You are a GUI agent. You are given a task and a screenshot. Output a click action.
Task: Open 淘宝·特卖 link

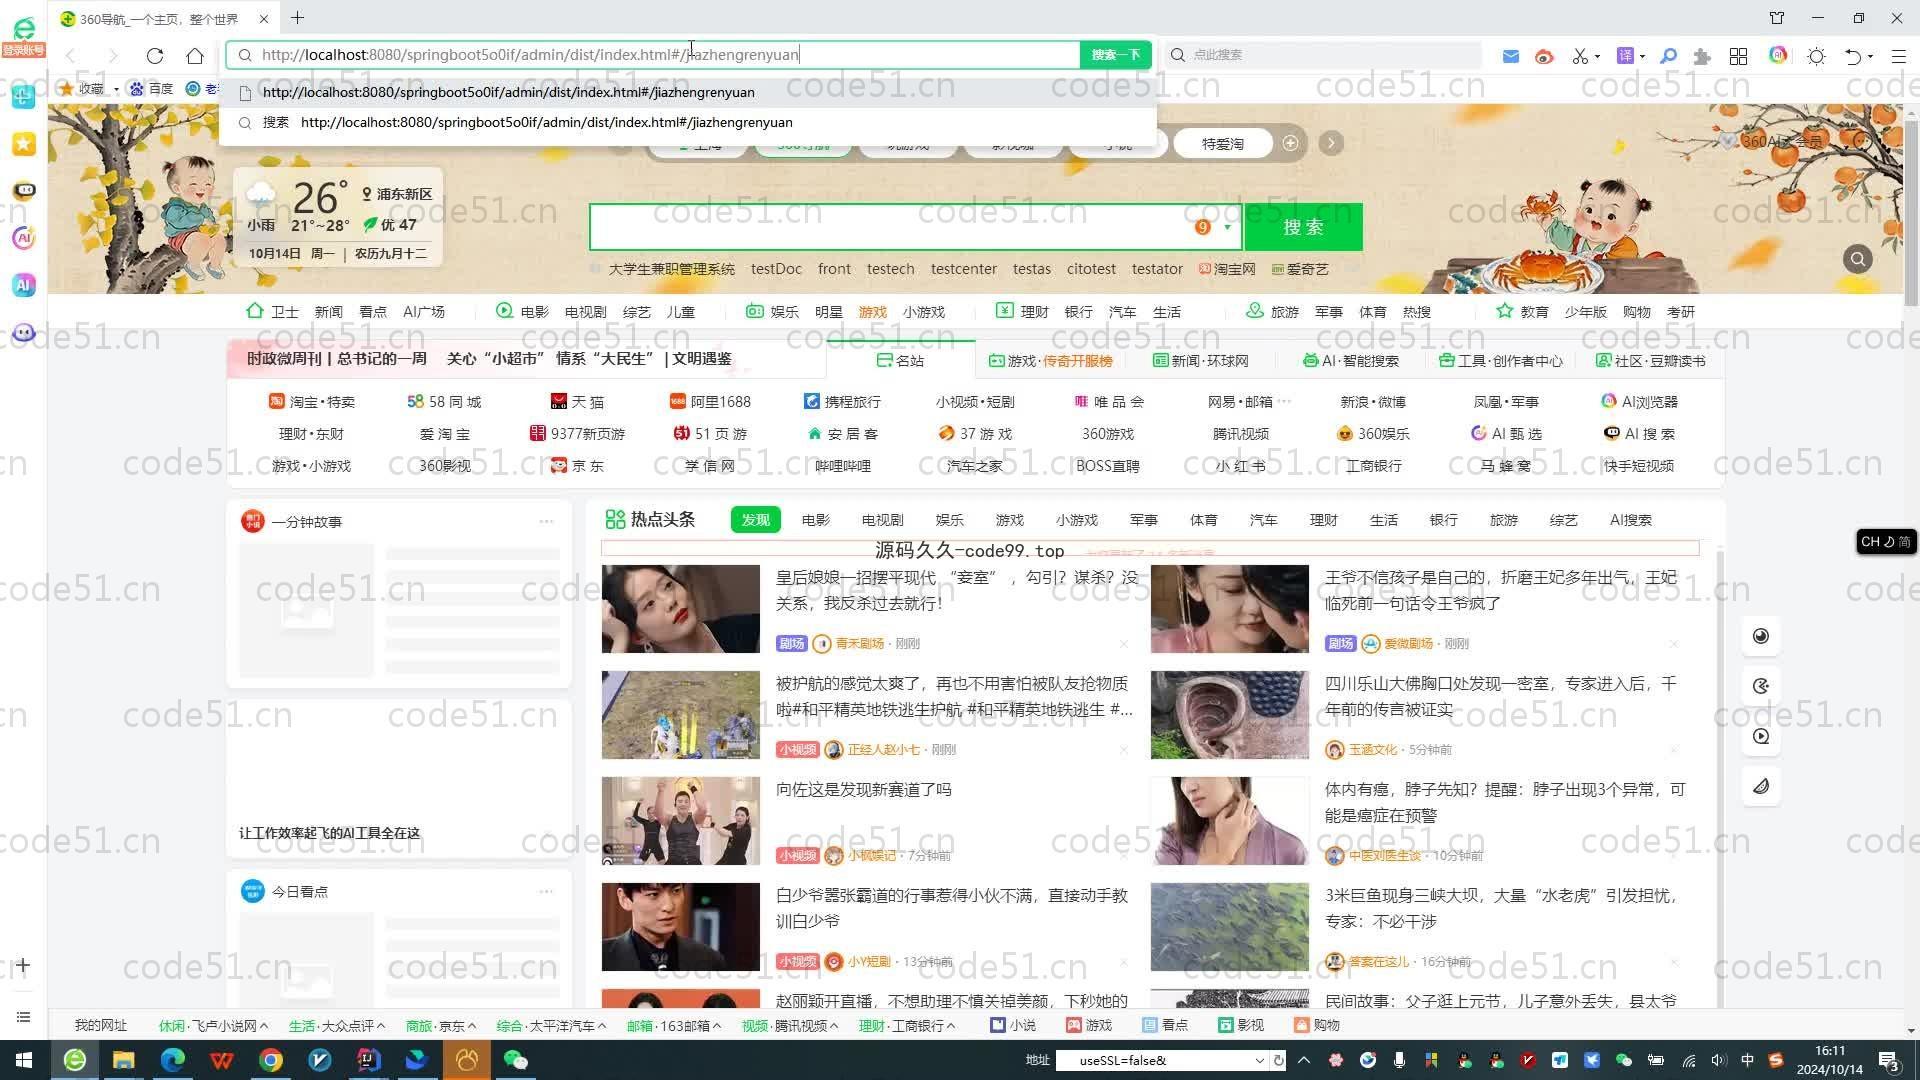311,401
